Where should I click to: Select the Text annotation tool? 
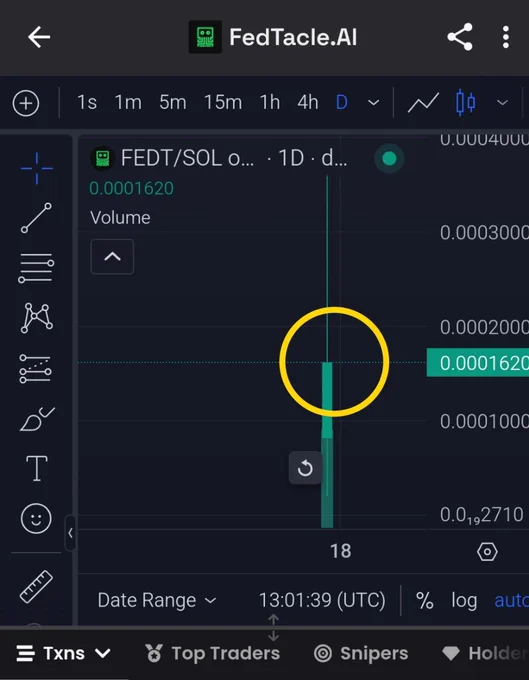pos(37,468)
